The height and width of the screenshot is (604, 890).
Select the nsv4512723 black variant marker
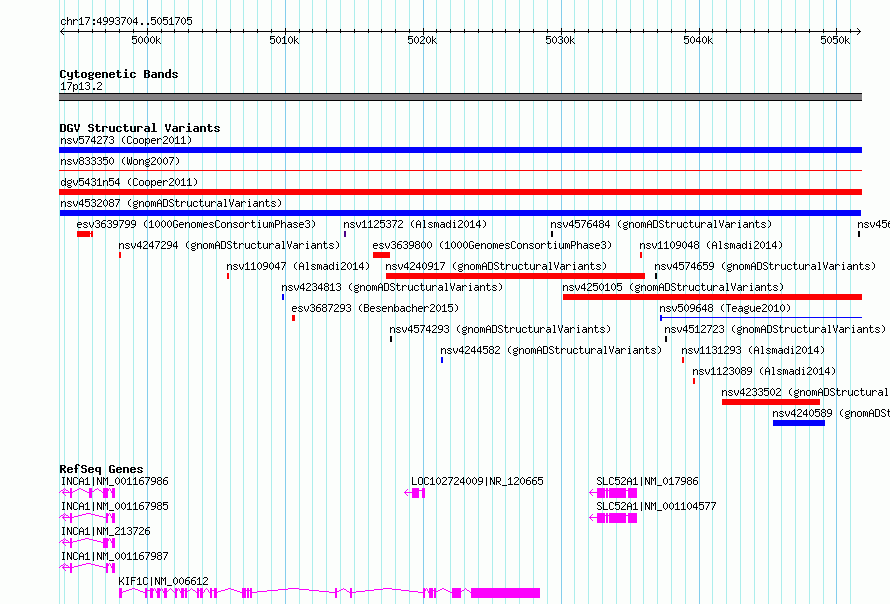(x=666, y=339)
